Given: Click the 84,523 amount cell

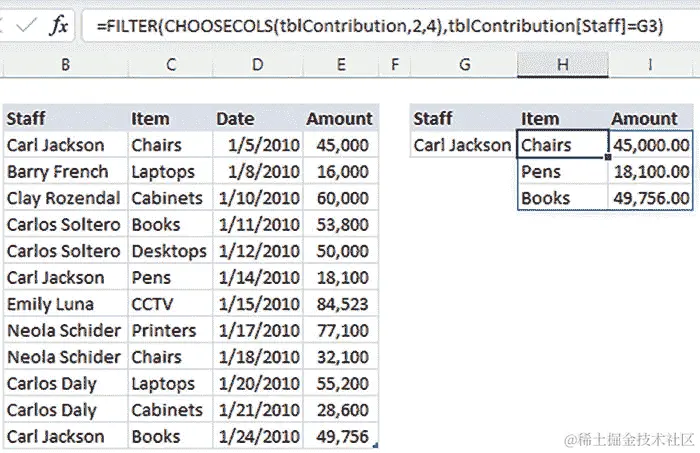Looking at the screenshot, I should pyautogui.click(x=341, y=304).
